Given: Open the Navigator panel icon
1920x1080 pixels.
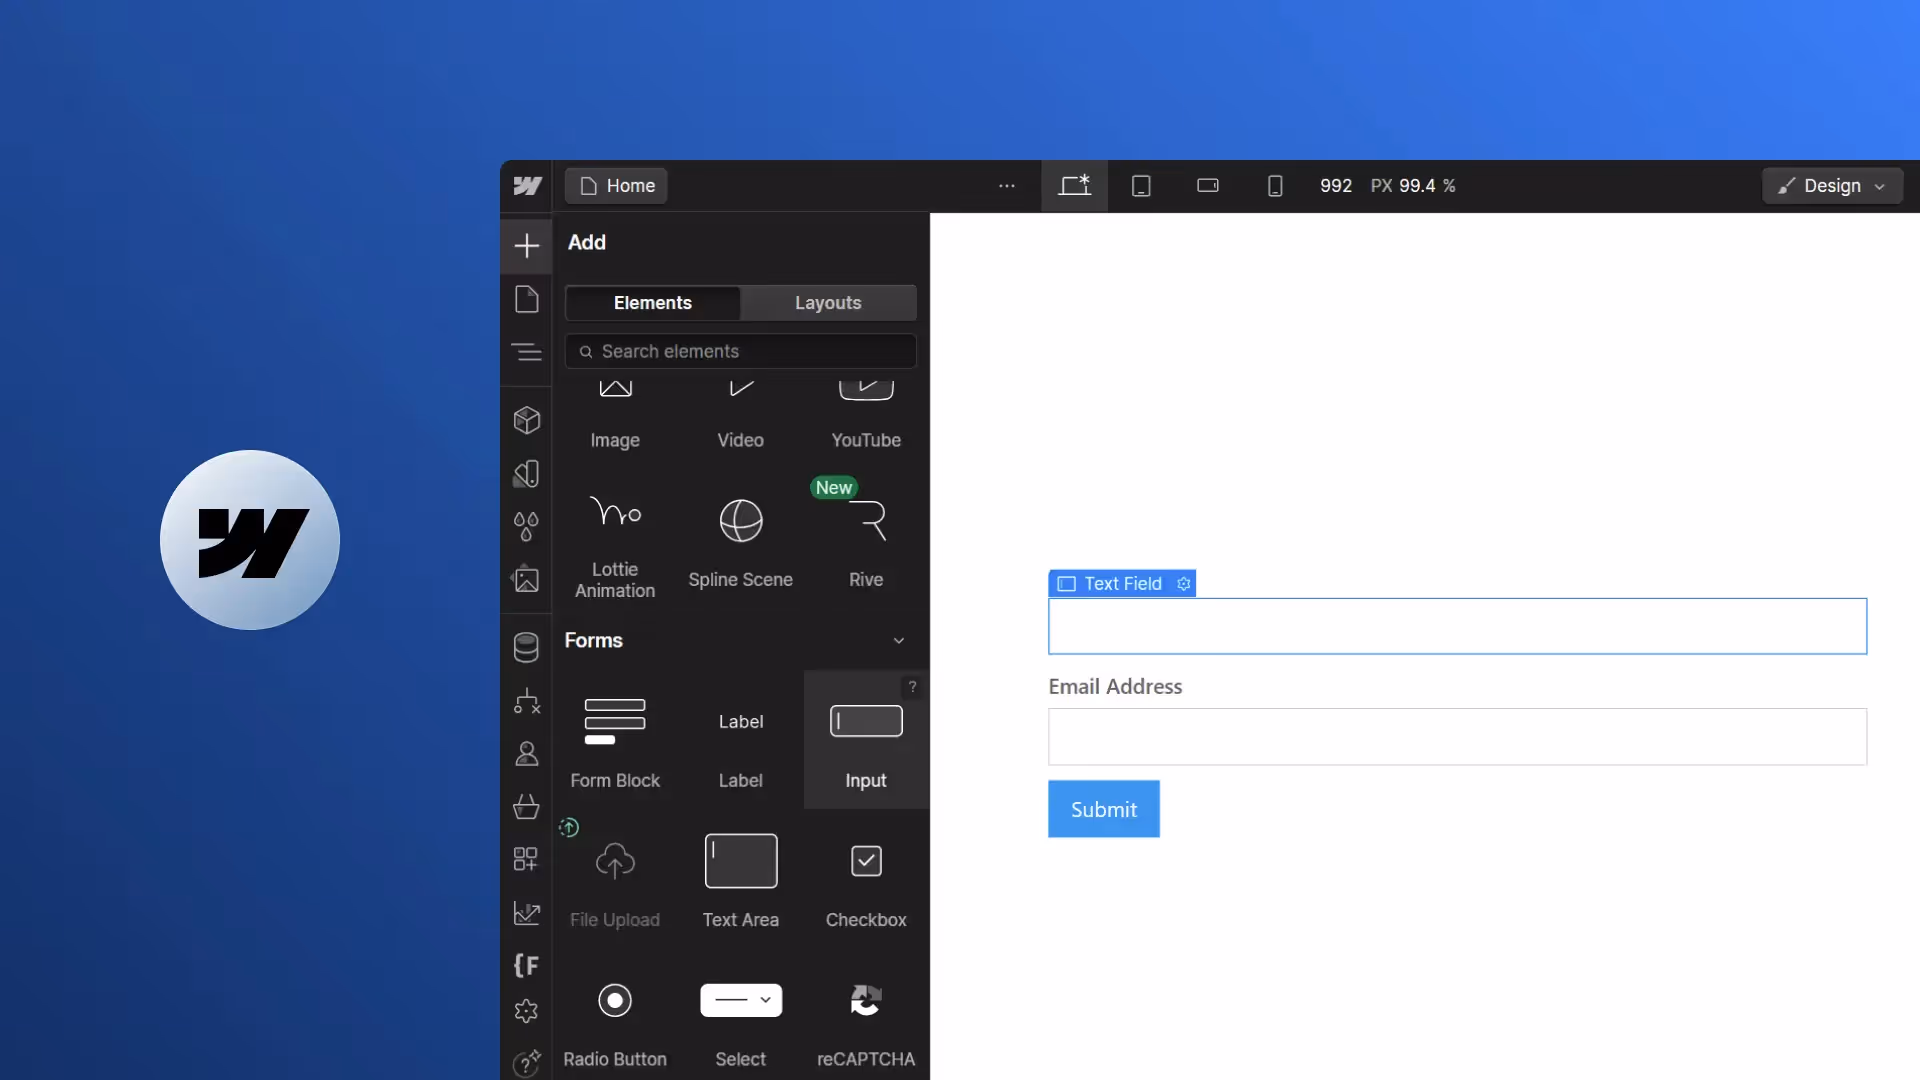Looking at the screenshot, I should click(526, 352).
